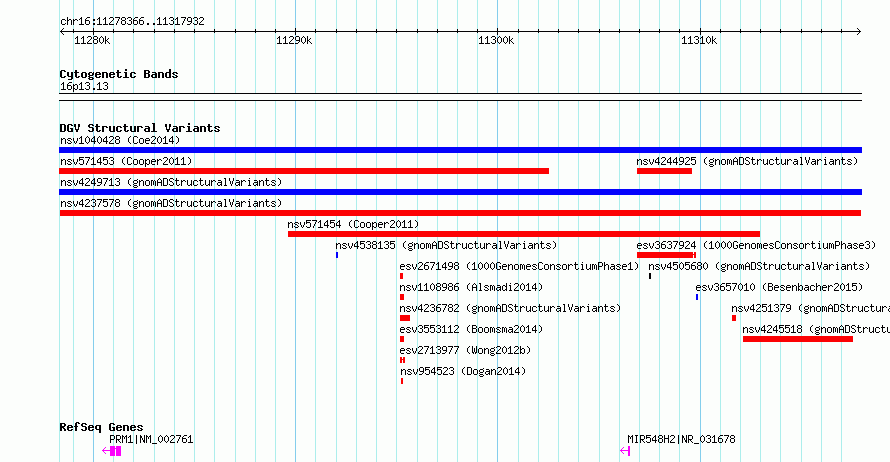
Task: Open the nsv571454 (Cooper2011) label
Action: pyautogui.click(x=353, y=224)
